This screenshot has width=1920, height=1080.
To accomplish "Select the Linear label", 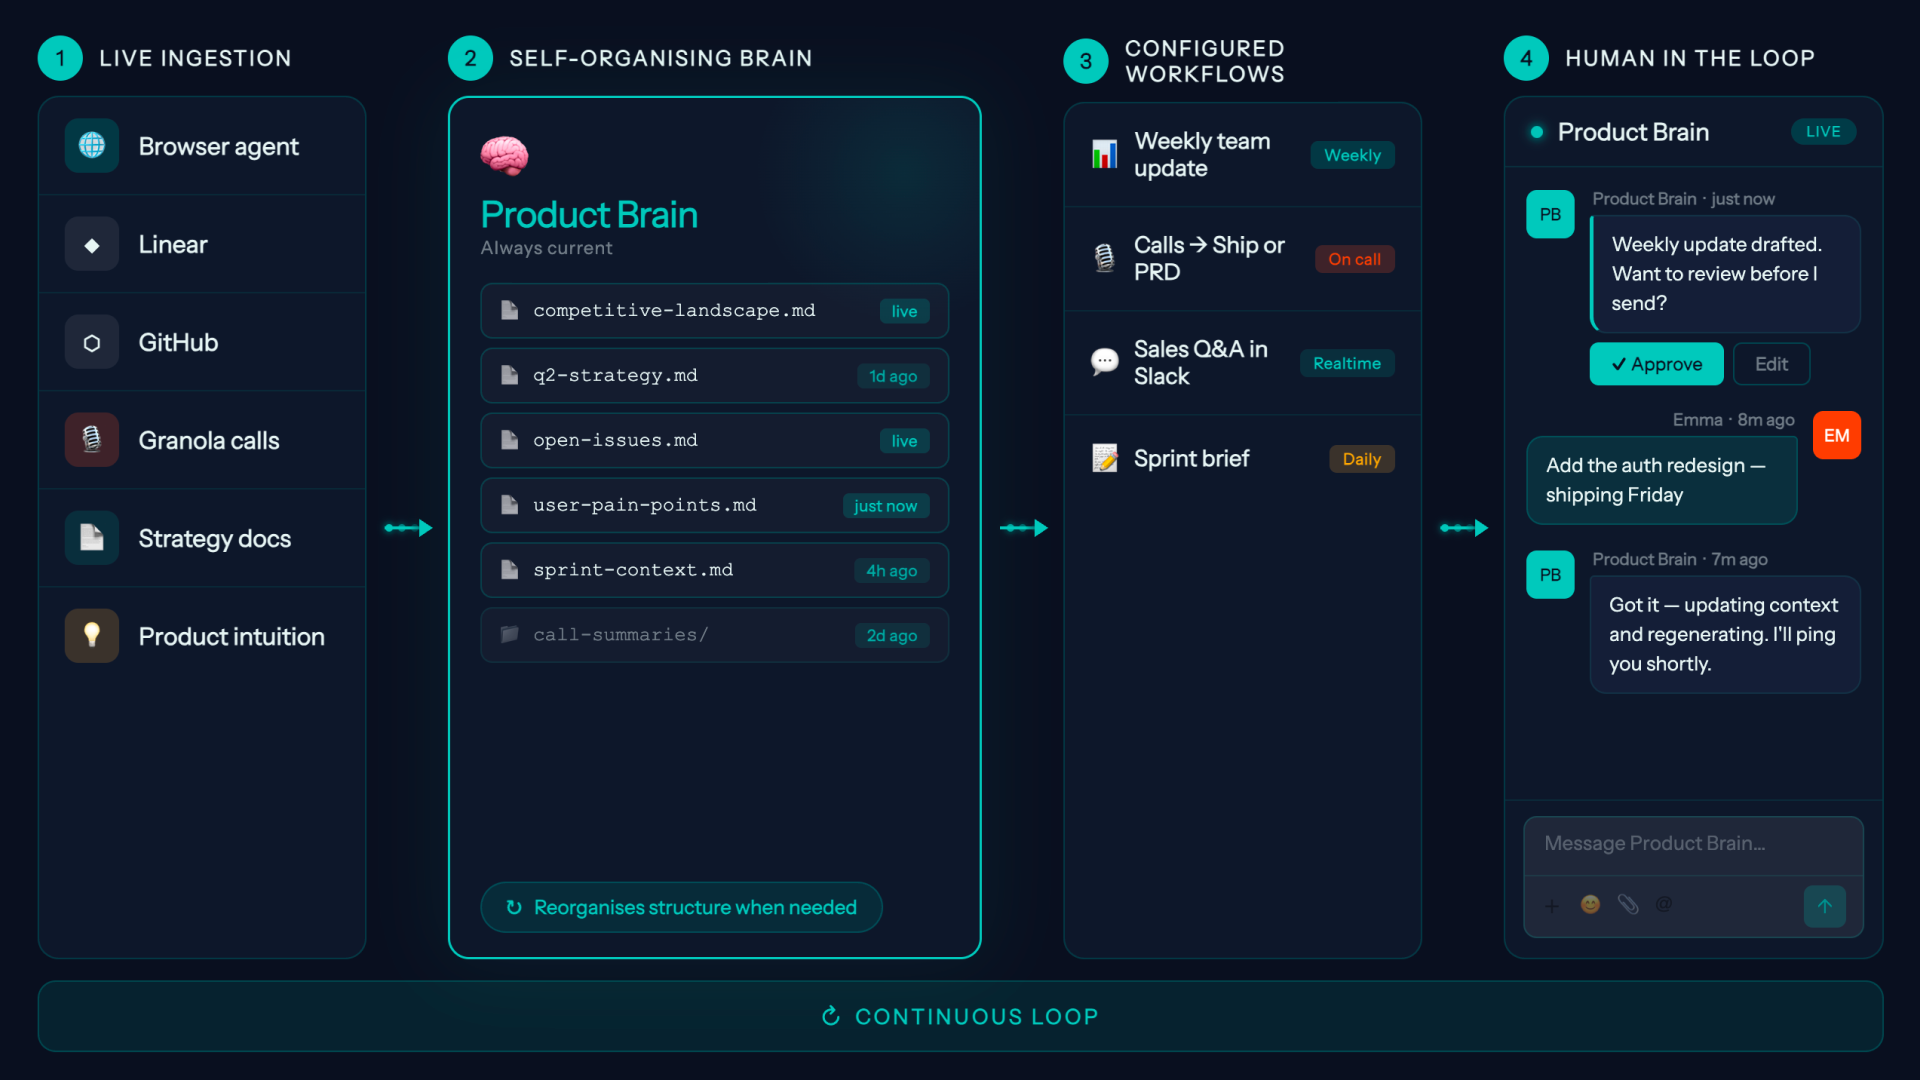I will tap(173, 245).
